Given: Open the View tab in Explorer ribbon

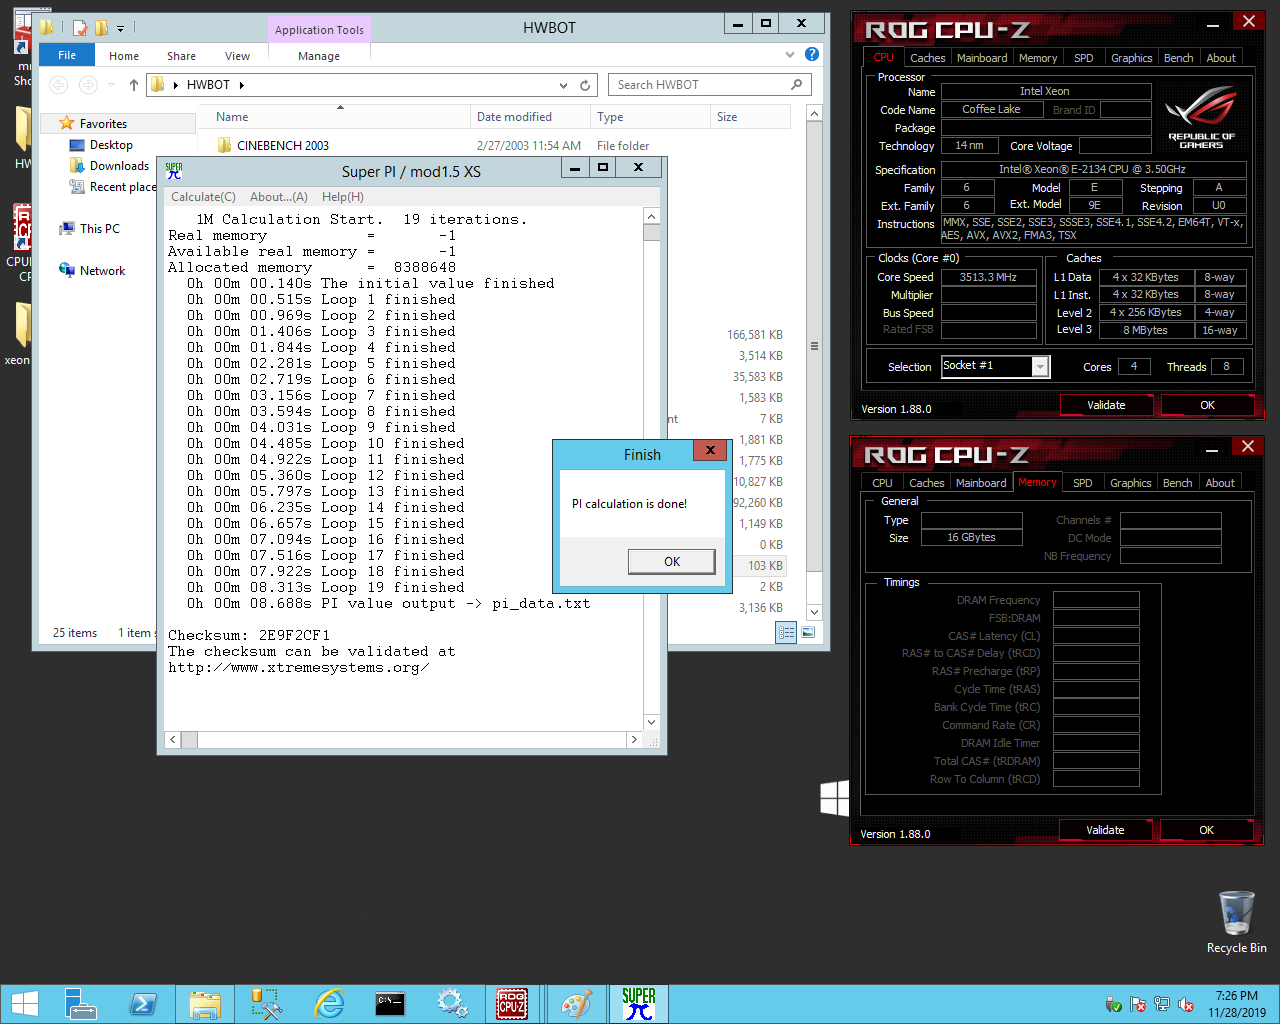Looking at the screenshot, I should pos(237,56).
